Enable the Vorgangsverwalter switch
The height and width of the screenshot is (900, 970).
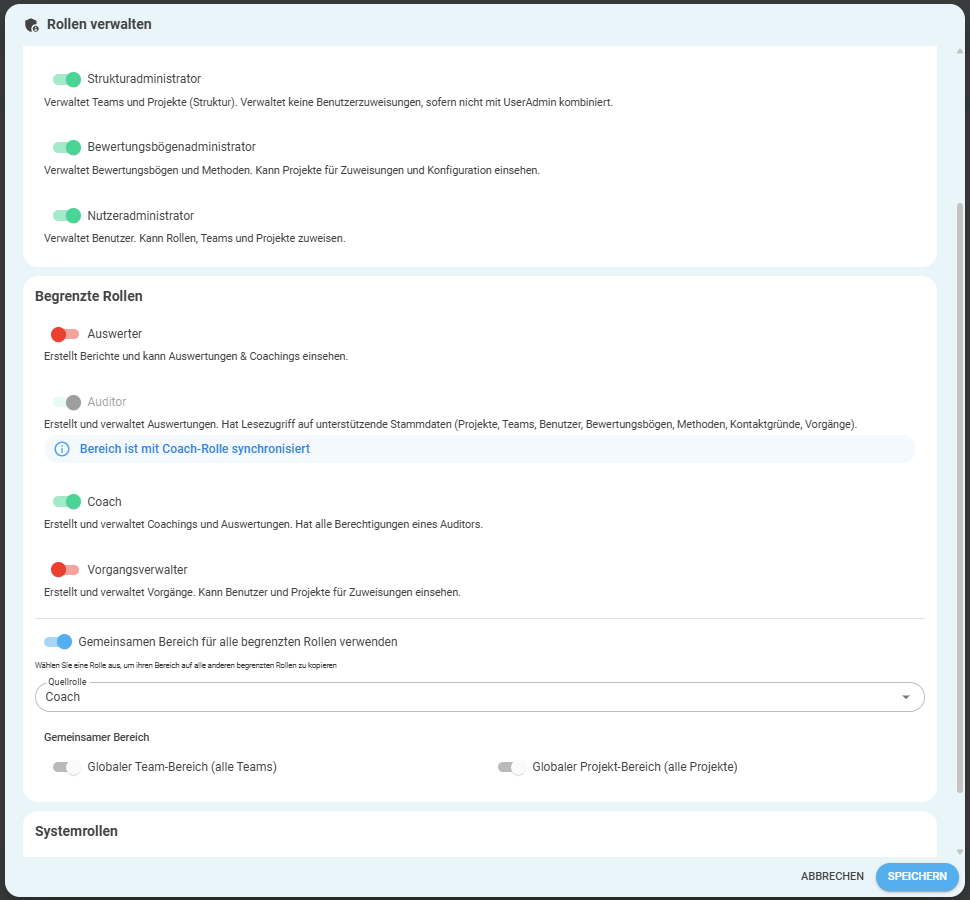point(65,570)
